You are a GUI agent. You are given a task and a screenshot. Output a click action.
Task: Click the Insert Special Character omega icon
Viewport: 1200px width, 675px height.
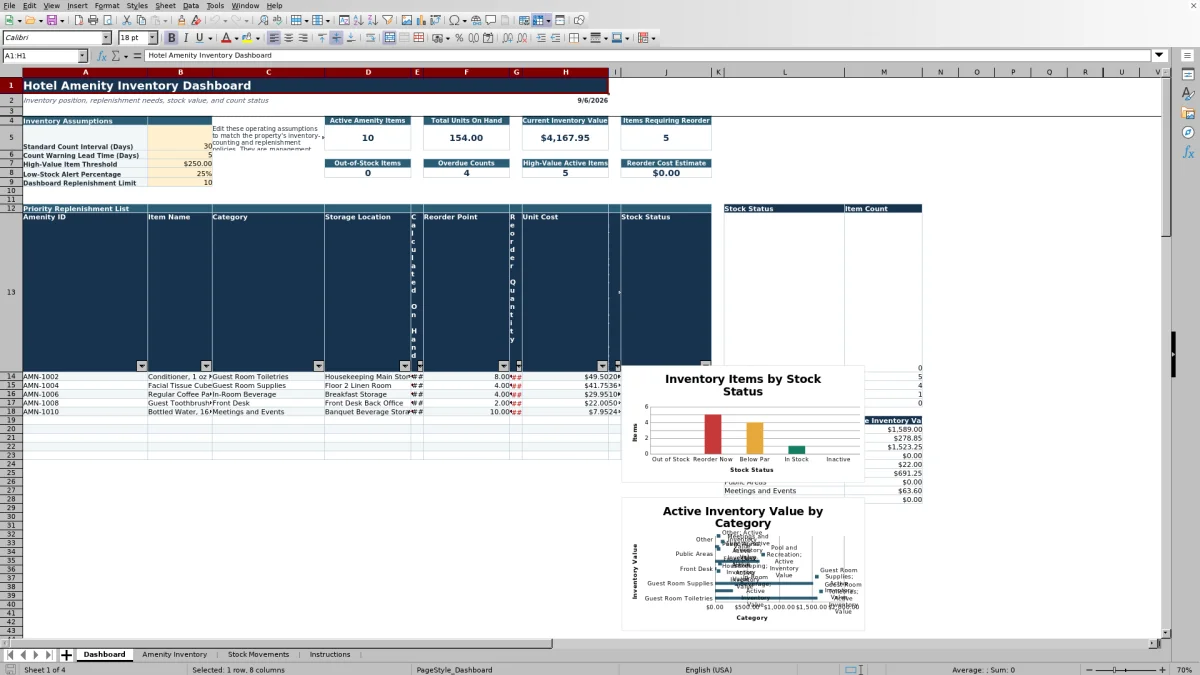455,20
